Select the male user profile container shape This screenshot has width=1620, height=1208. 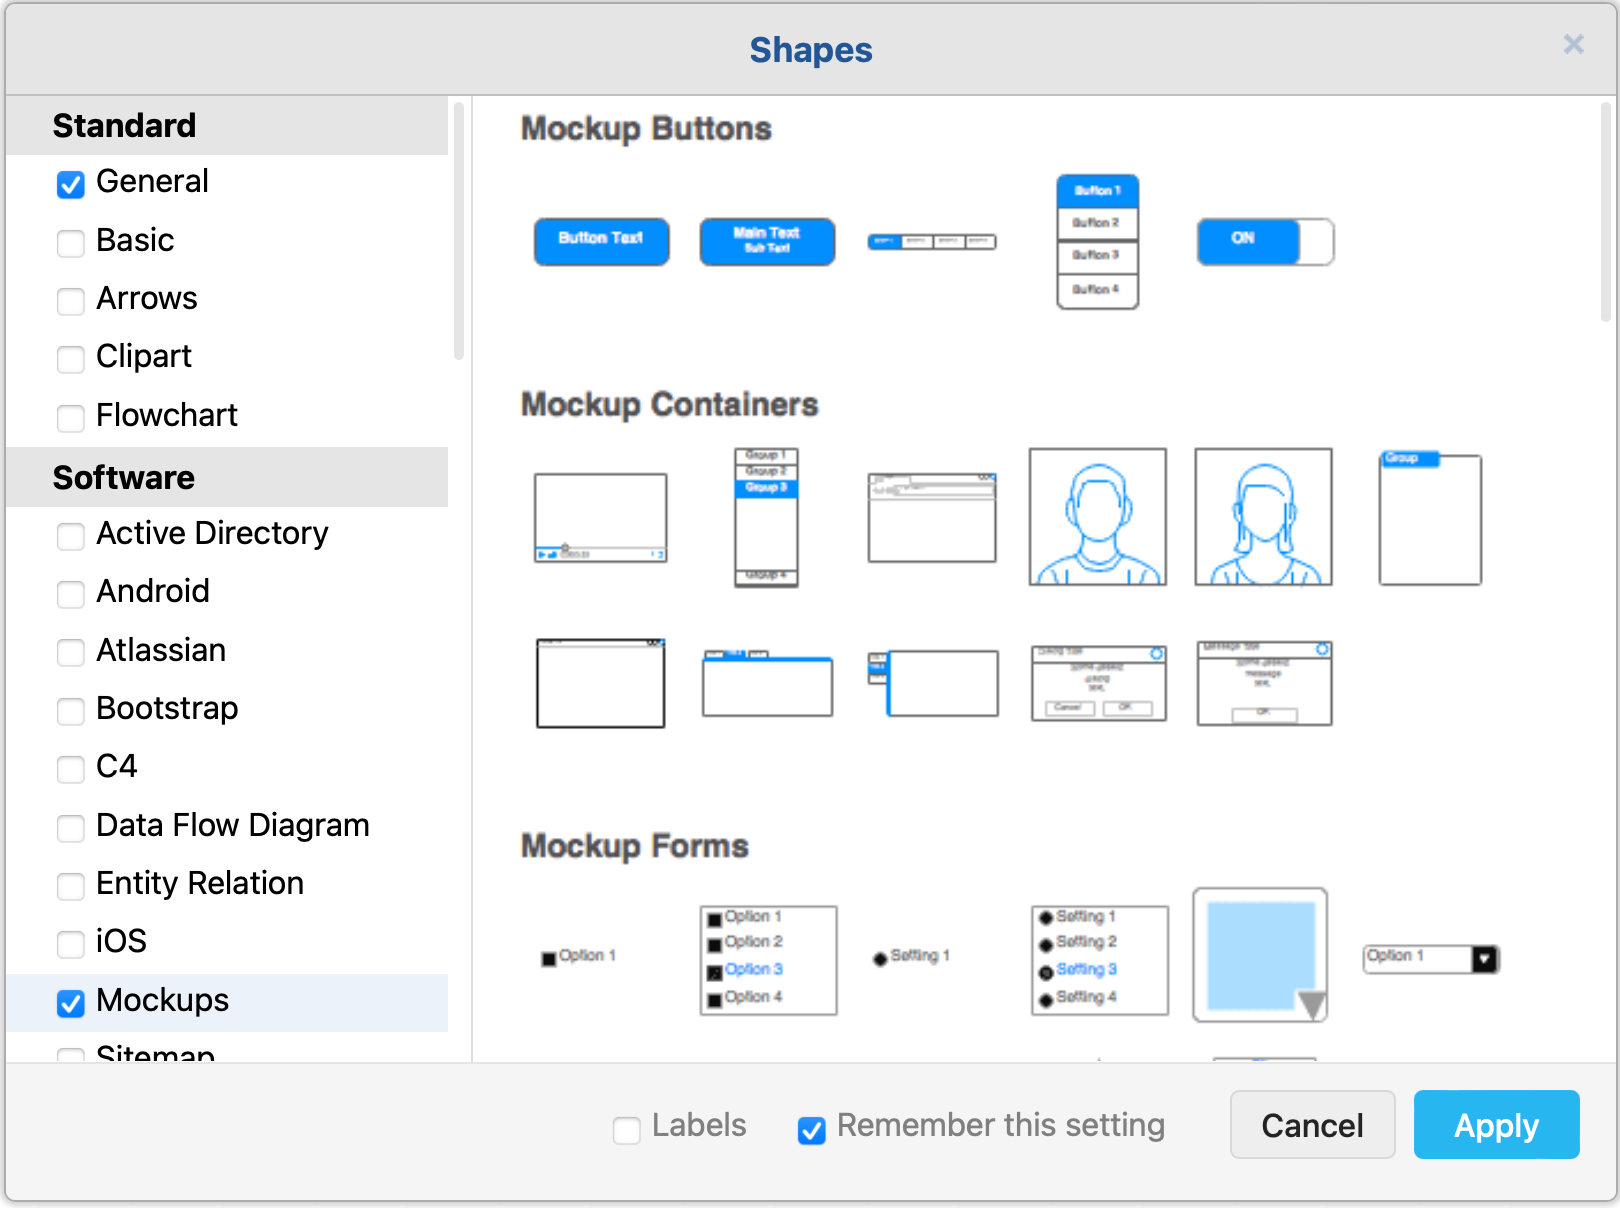pyautogui.click(x=1097, y=517)
